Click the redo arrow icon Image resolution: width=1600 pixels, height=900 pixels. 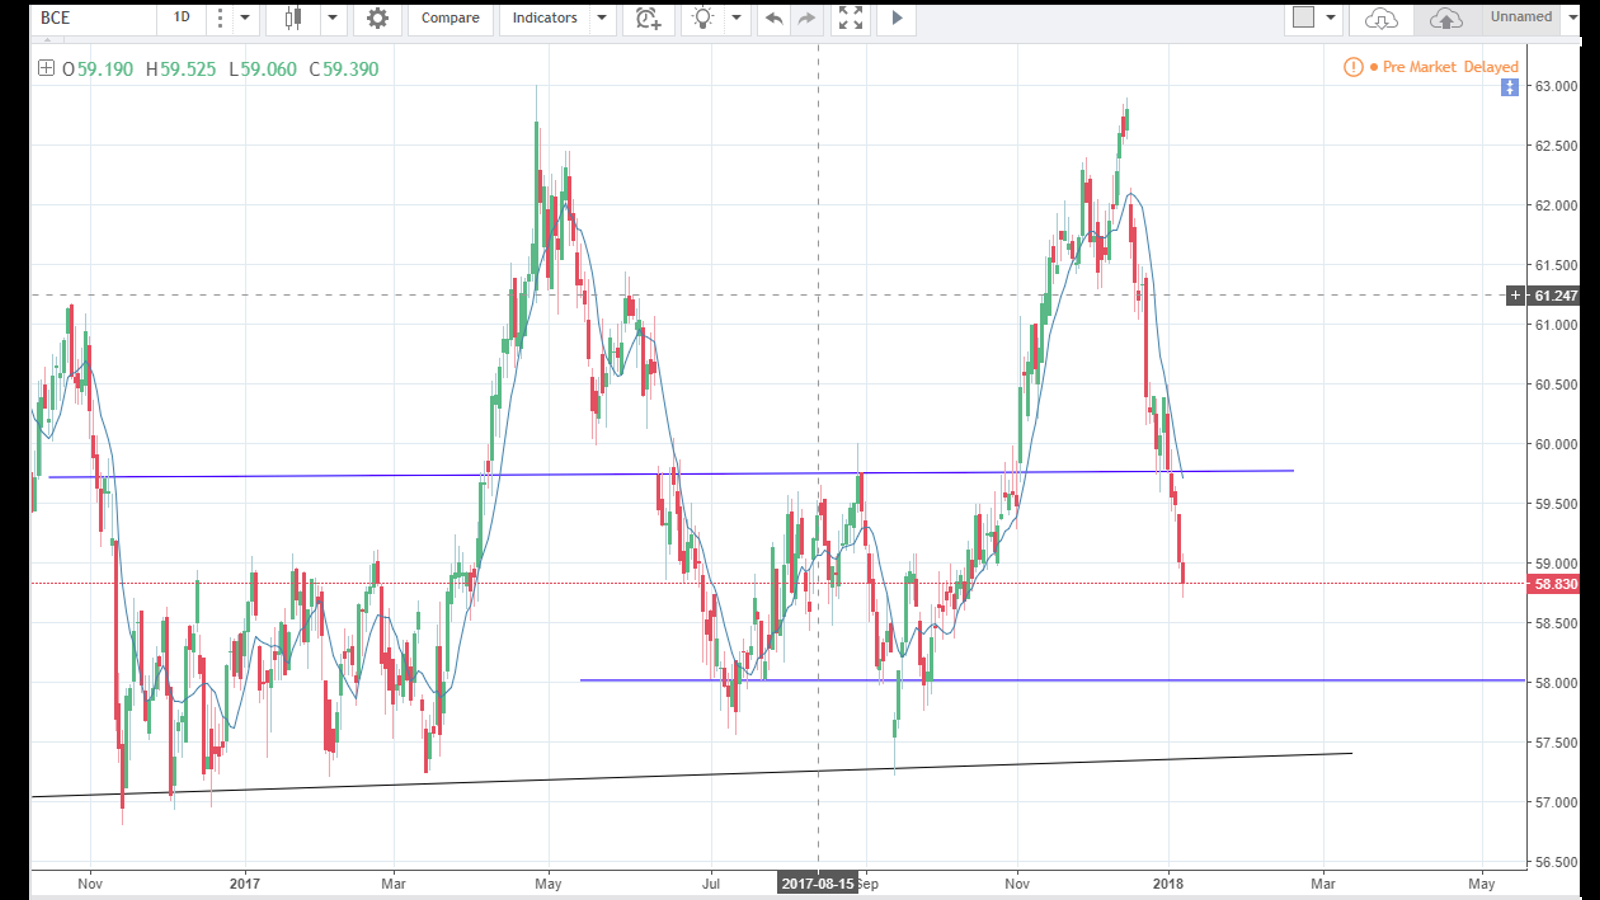pyautogui.click(x=806, y=18)
